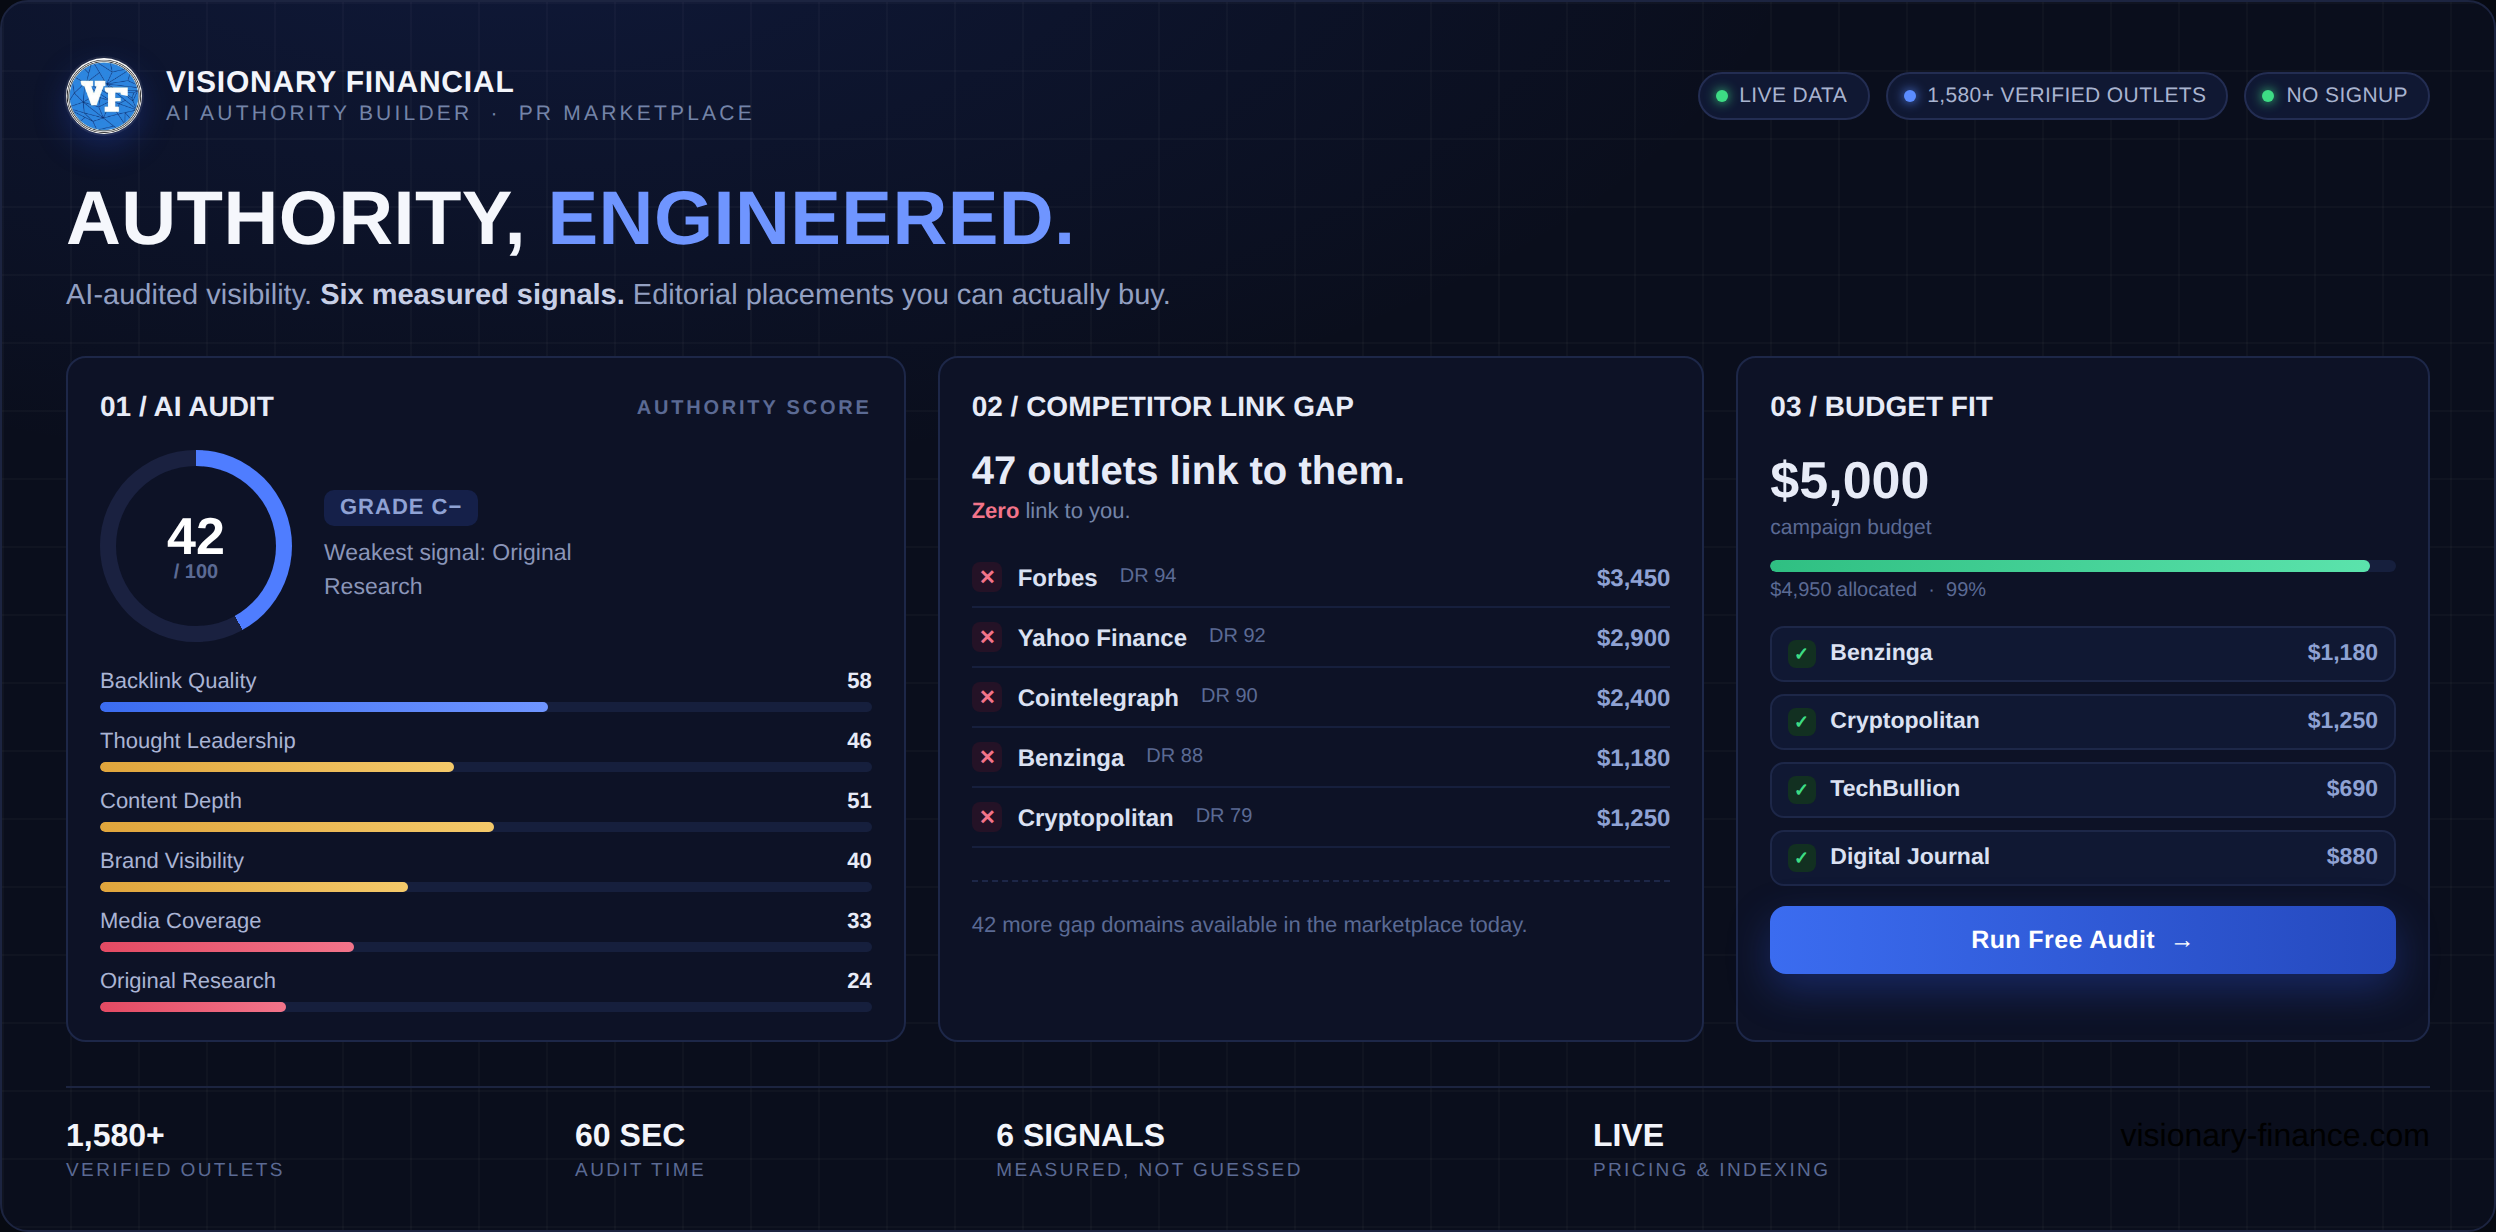Toggle the green check for Benzinga budget item
The width and height of the screenshot is (2496, 1232).
[1802, 654]
